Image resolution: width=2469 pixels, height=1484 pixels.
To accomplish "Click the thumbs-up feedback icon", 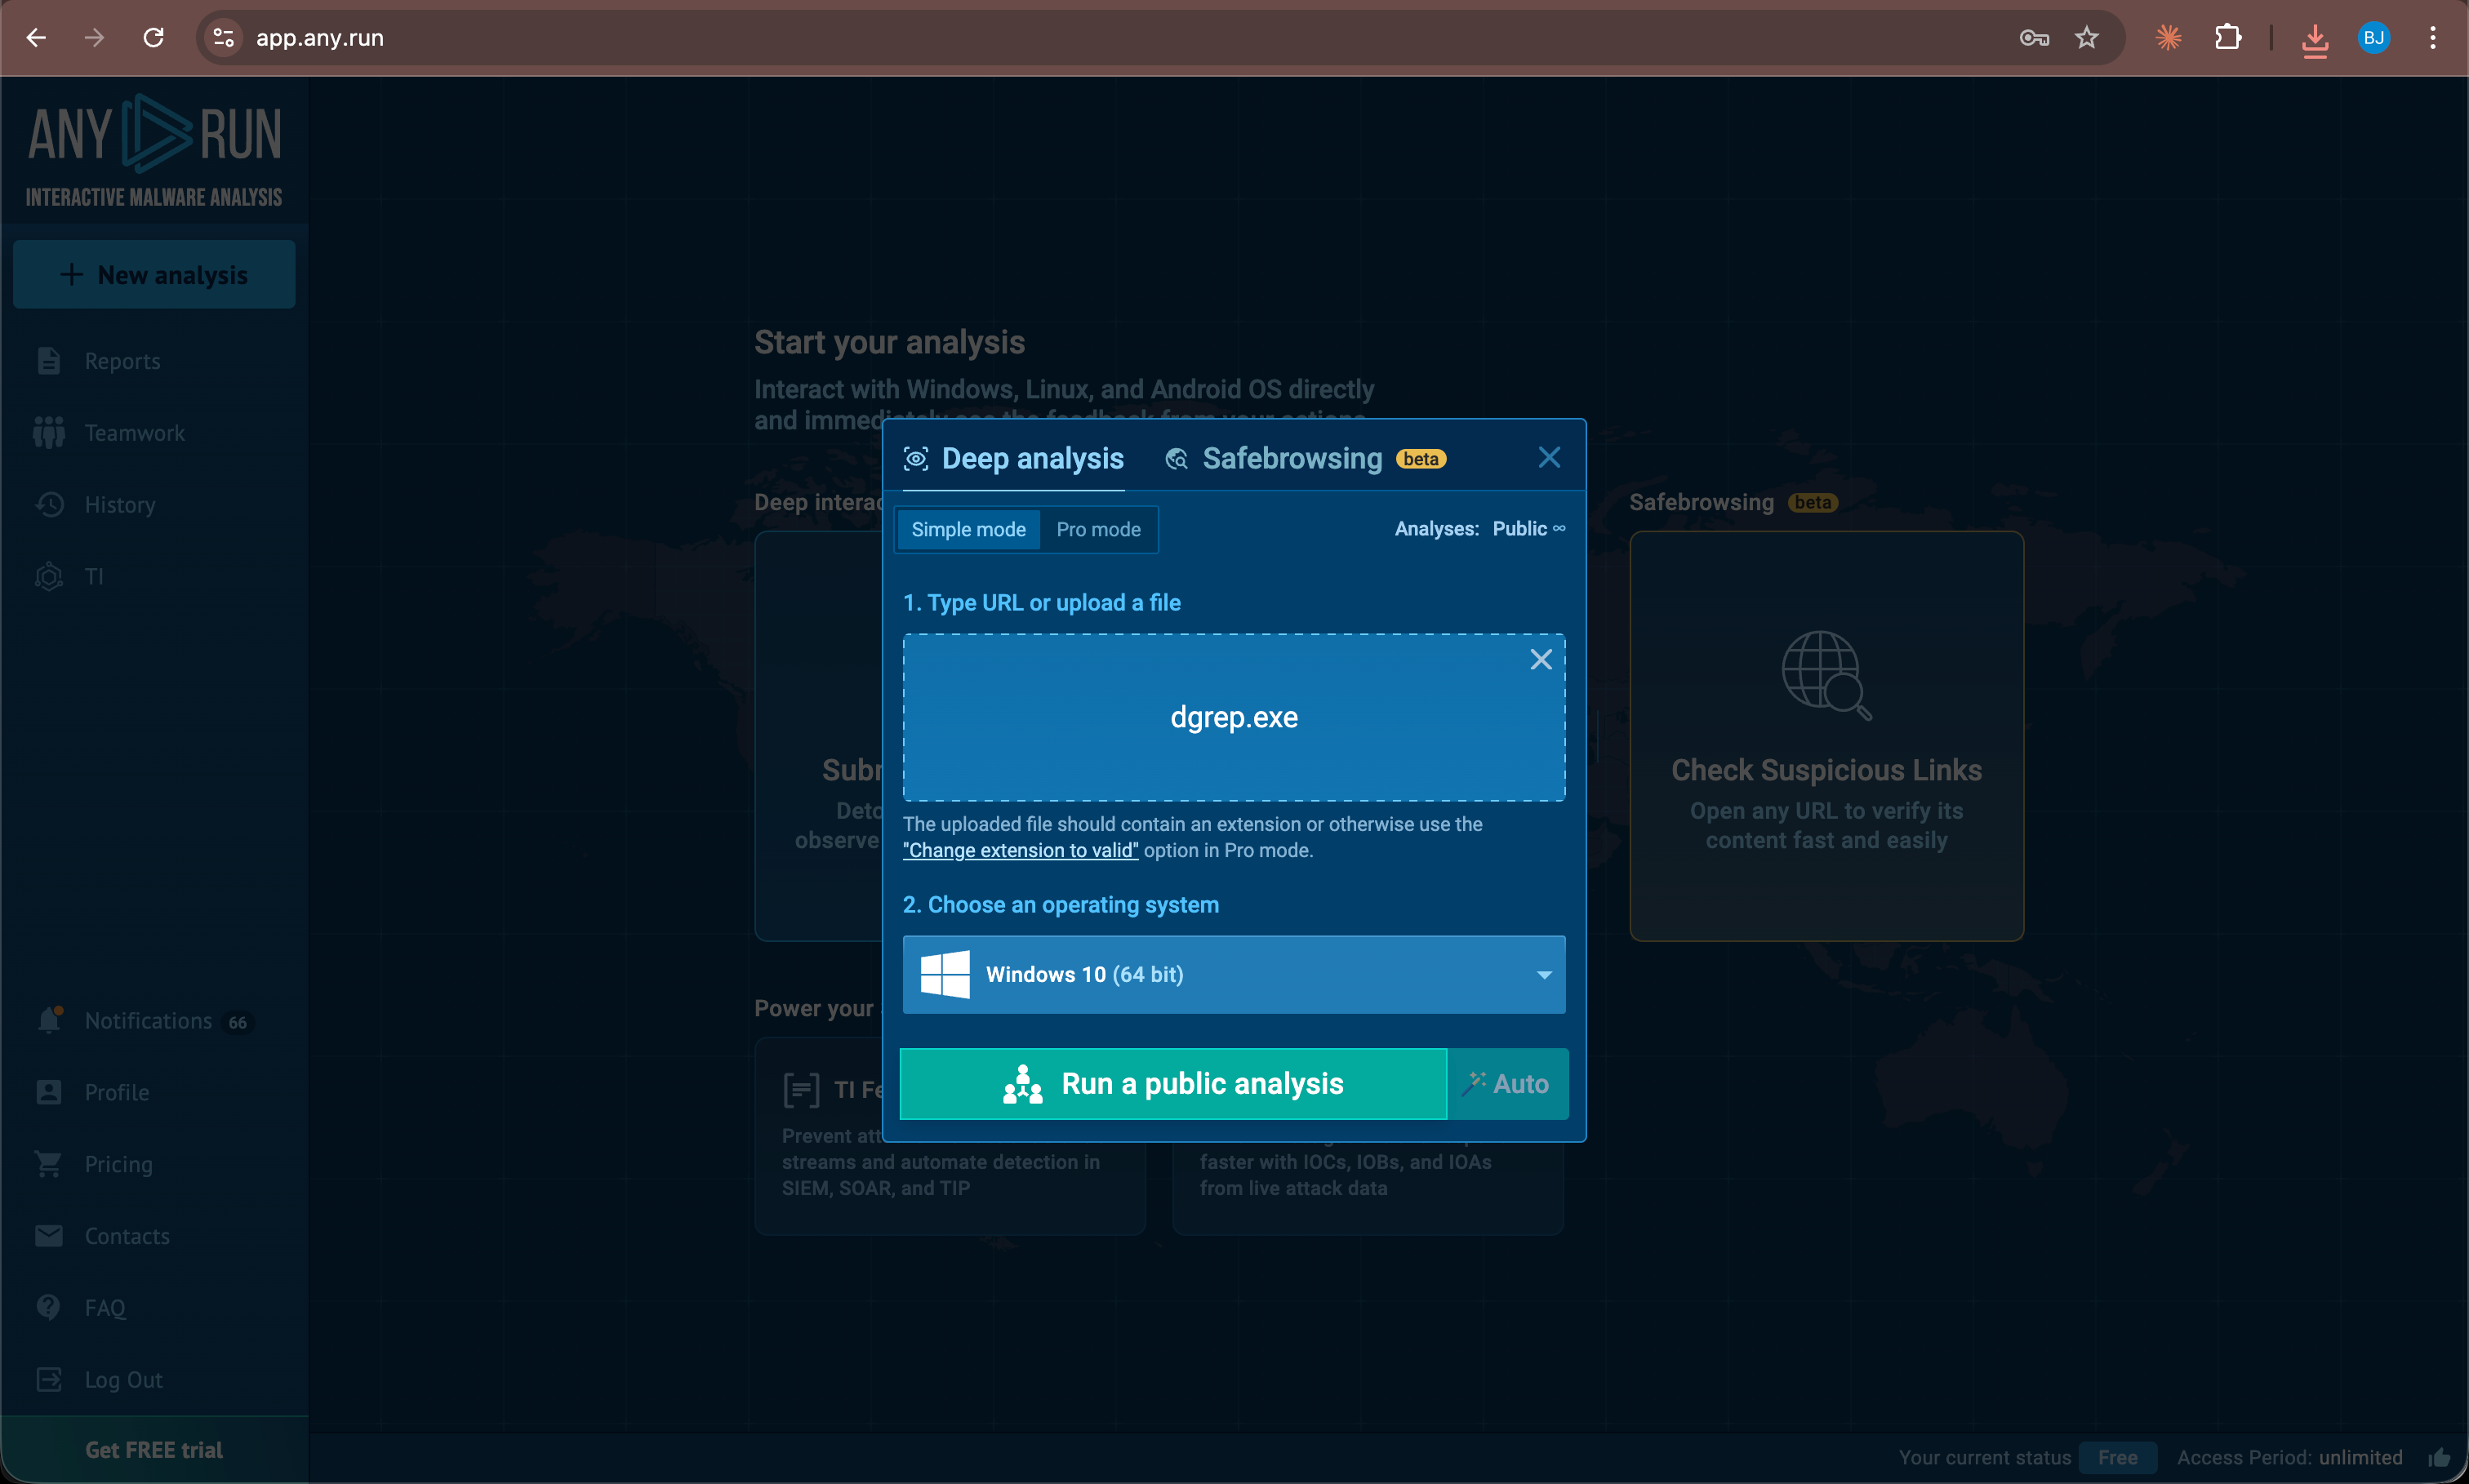I will [2439, 1457].
